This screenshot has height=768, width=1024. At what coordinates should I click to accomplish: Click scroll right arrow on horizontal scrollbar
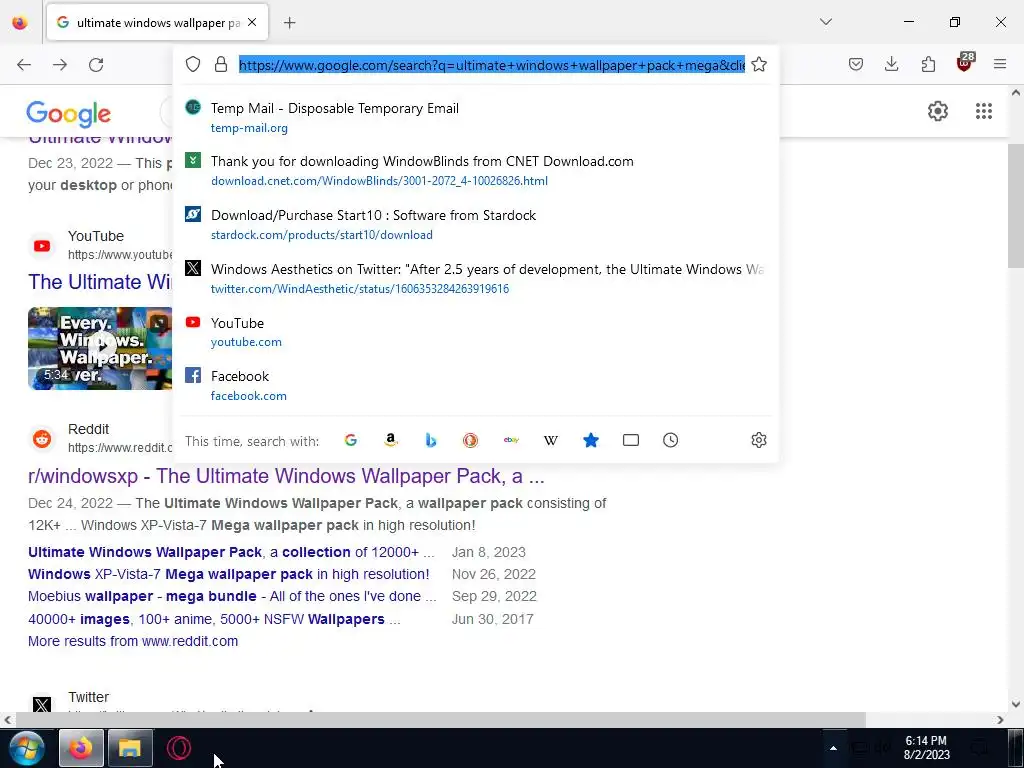1000,720
